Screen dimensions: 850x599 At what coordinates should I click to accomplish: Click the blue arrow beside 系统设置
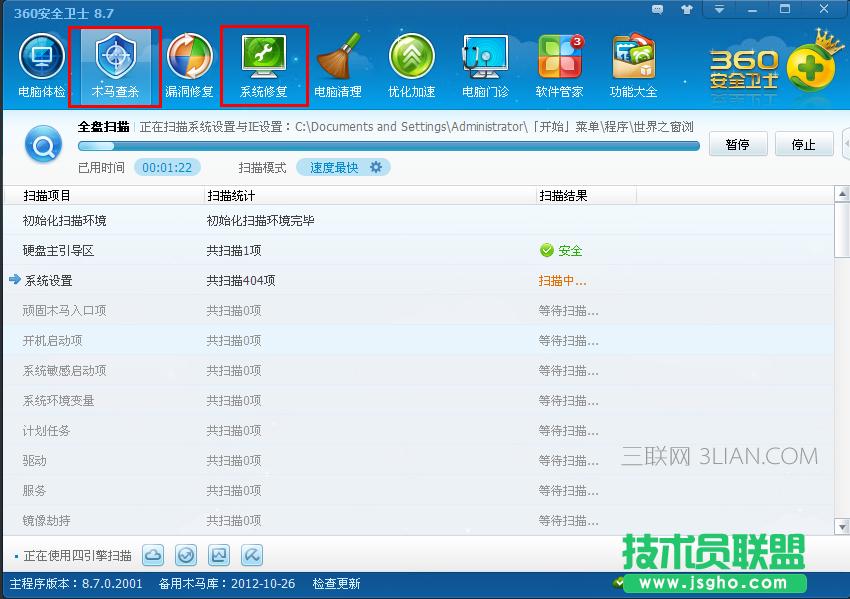(x=15, y=280)
